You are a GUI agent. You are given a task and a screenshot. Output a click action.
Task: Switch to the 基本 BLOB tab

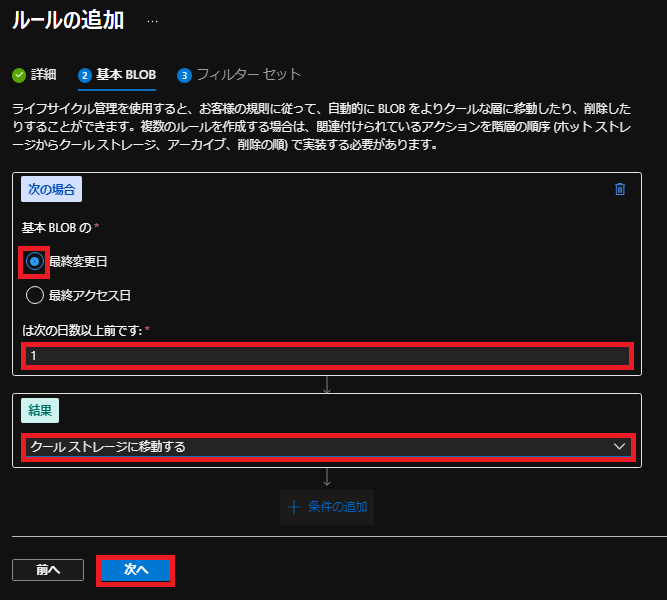[117, 75]
